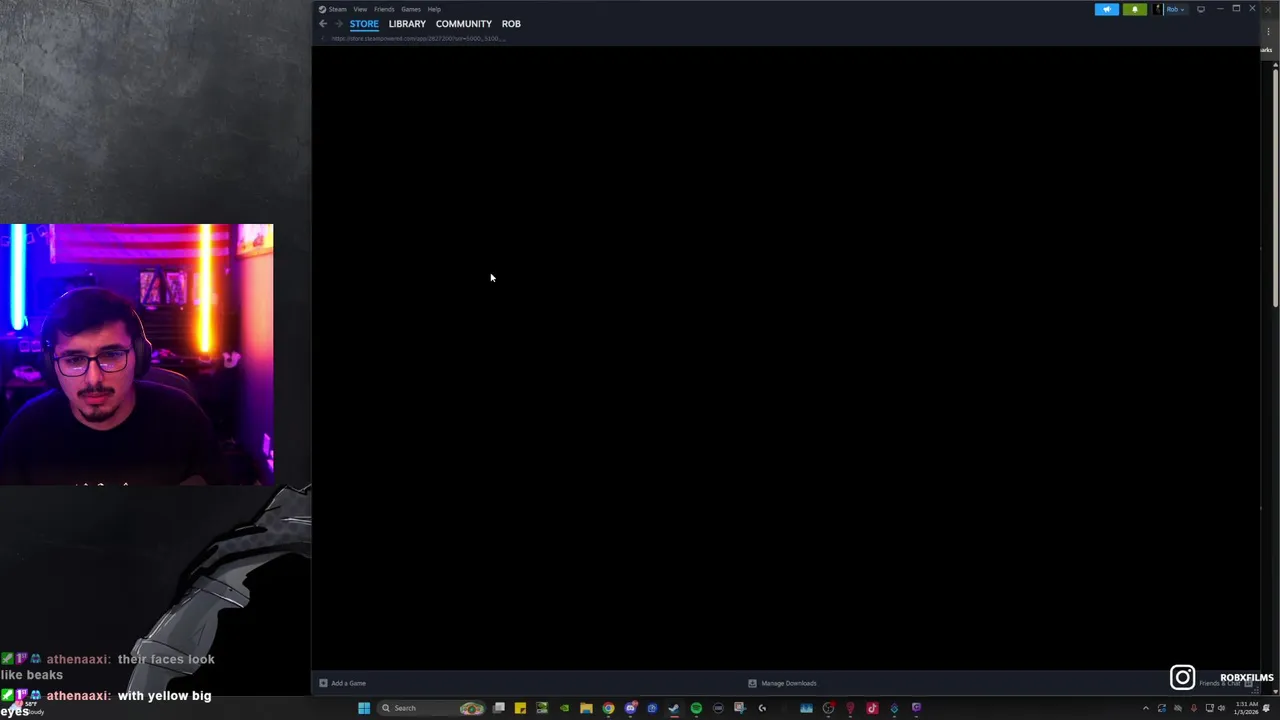Screen dimensions: 1280x720
Task: Open TikTok from taskbar
Action: tap(872, 708)
